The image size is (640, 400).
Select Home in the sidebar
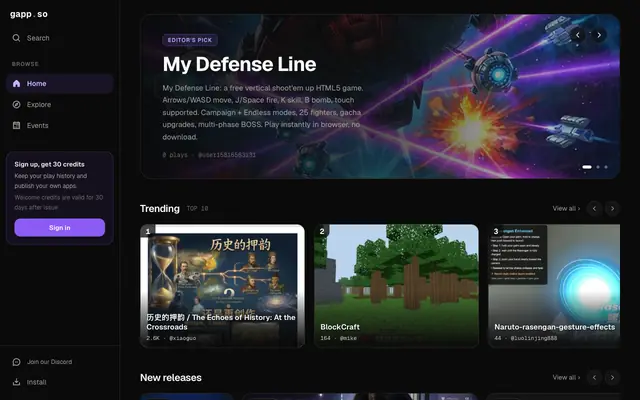pyautogui.click(x=60, y=84)
